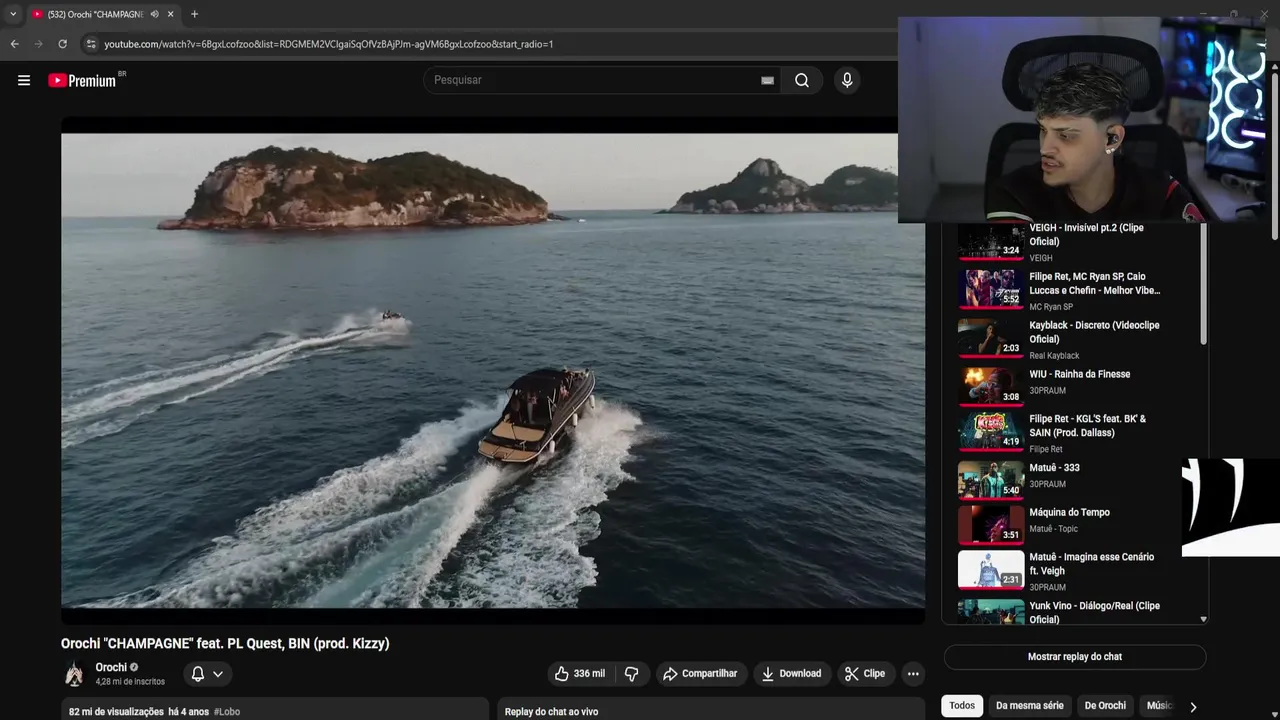Click the Download button
The image size is (1280, 720).
click(x=791, y=674)
